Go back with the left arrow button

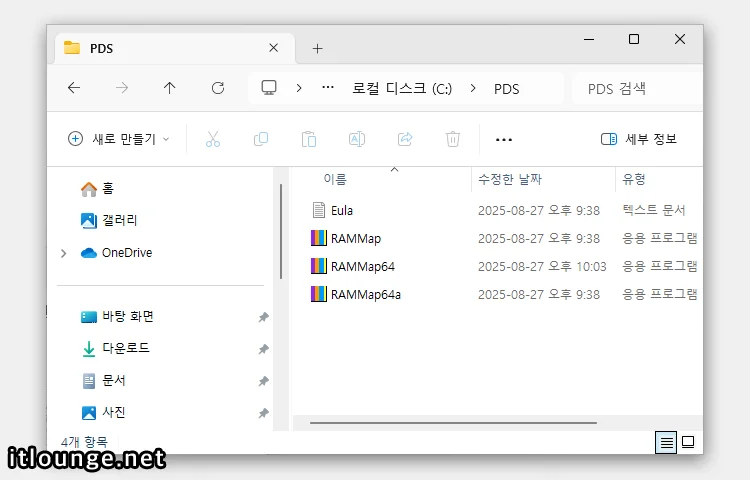coord(74,87)
